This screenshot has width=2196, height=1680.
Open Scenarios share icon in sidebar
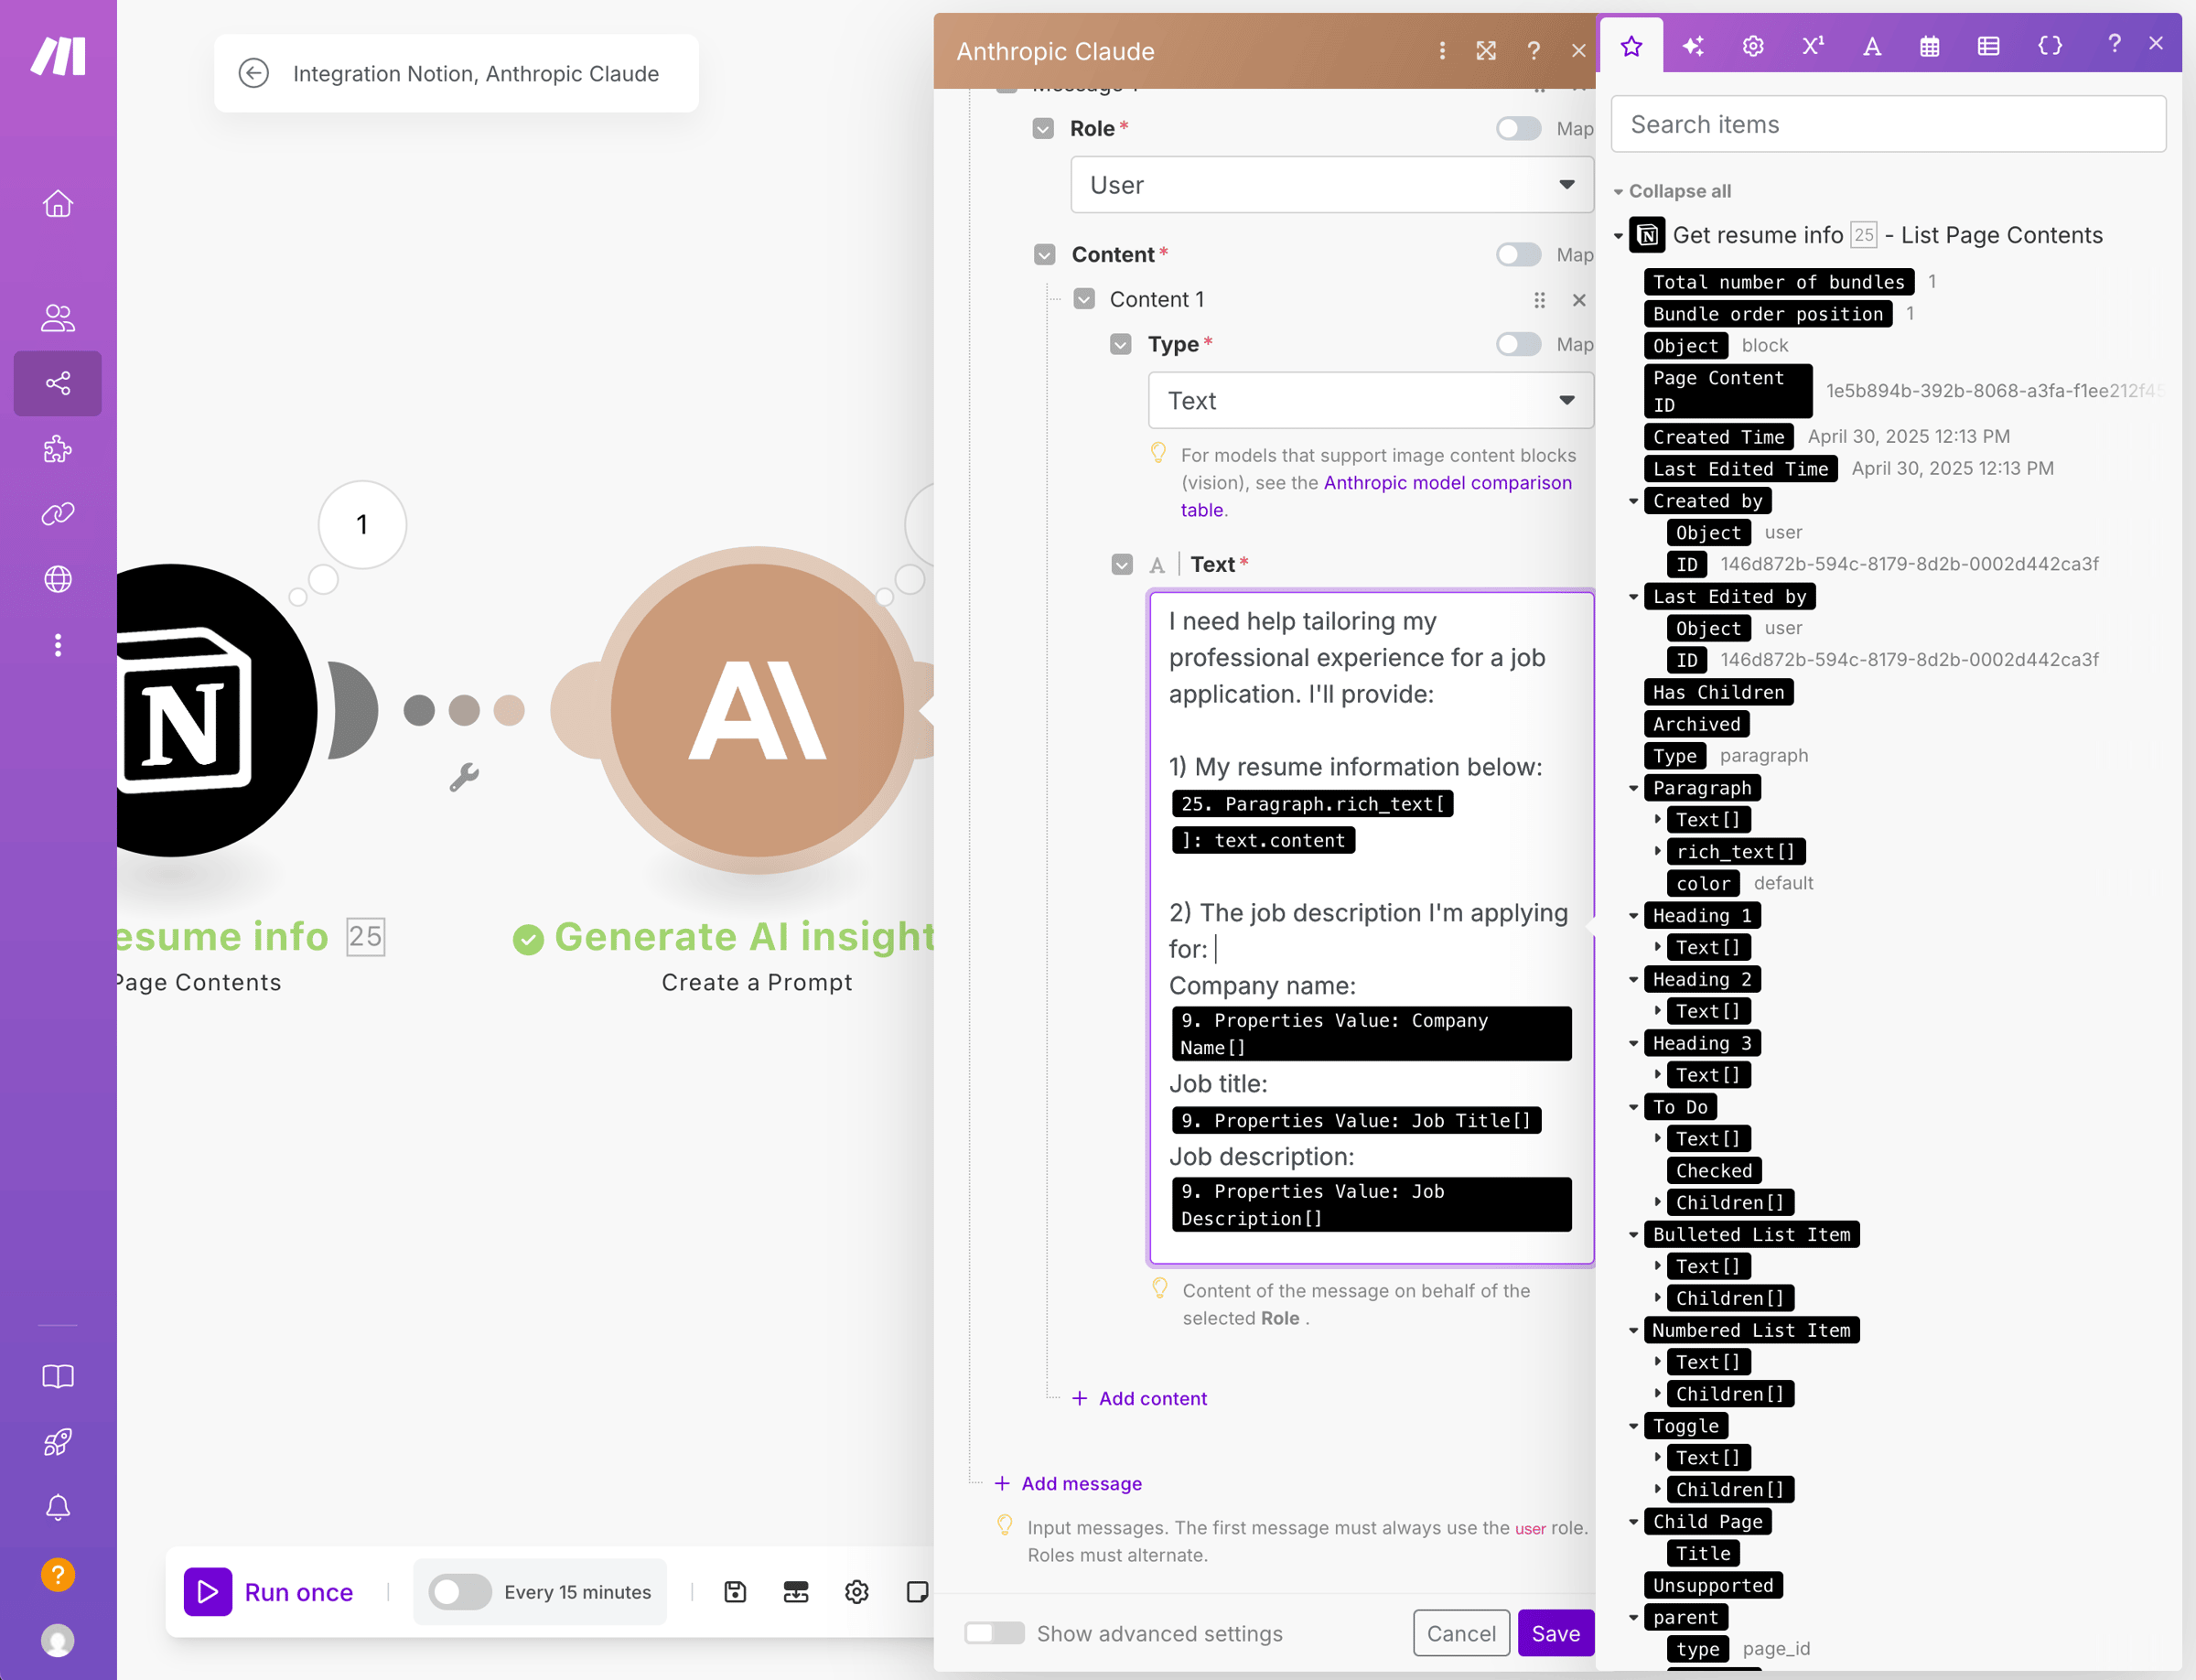pyautogui.click(x=58, y=383)
